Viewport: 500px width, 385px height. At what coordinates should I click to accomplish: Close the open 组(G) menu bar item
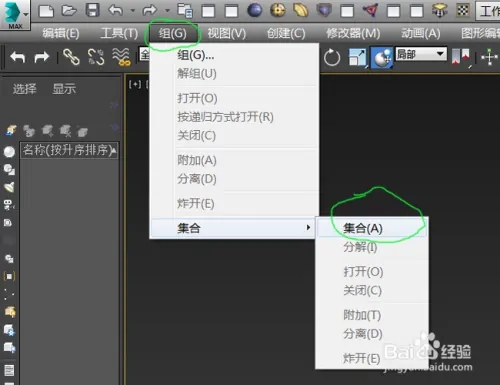point(173,33)
